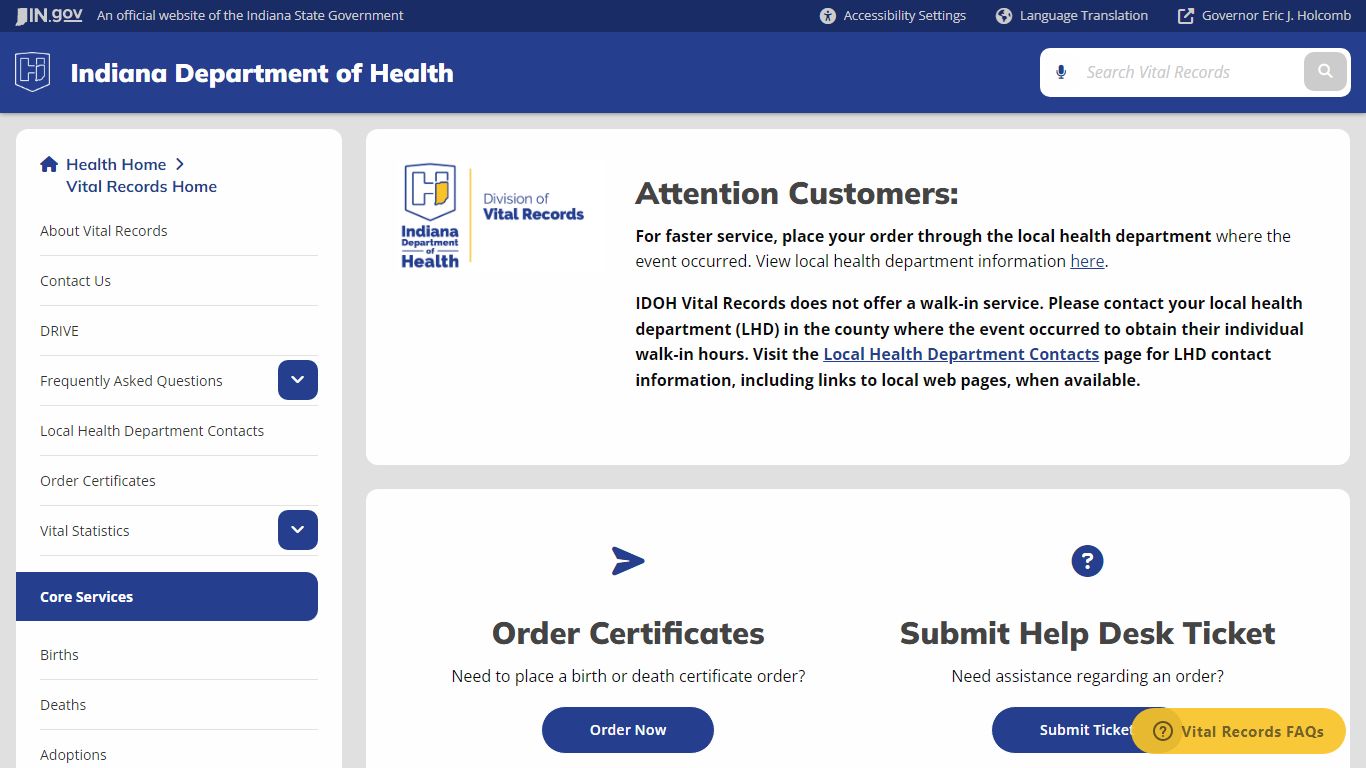Open Governor Eric J. Holcomb link
This screenshot has width=1366, height=768.
click(x=1264, y=16)
